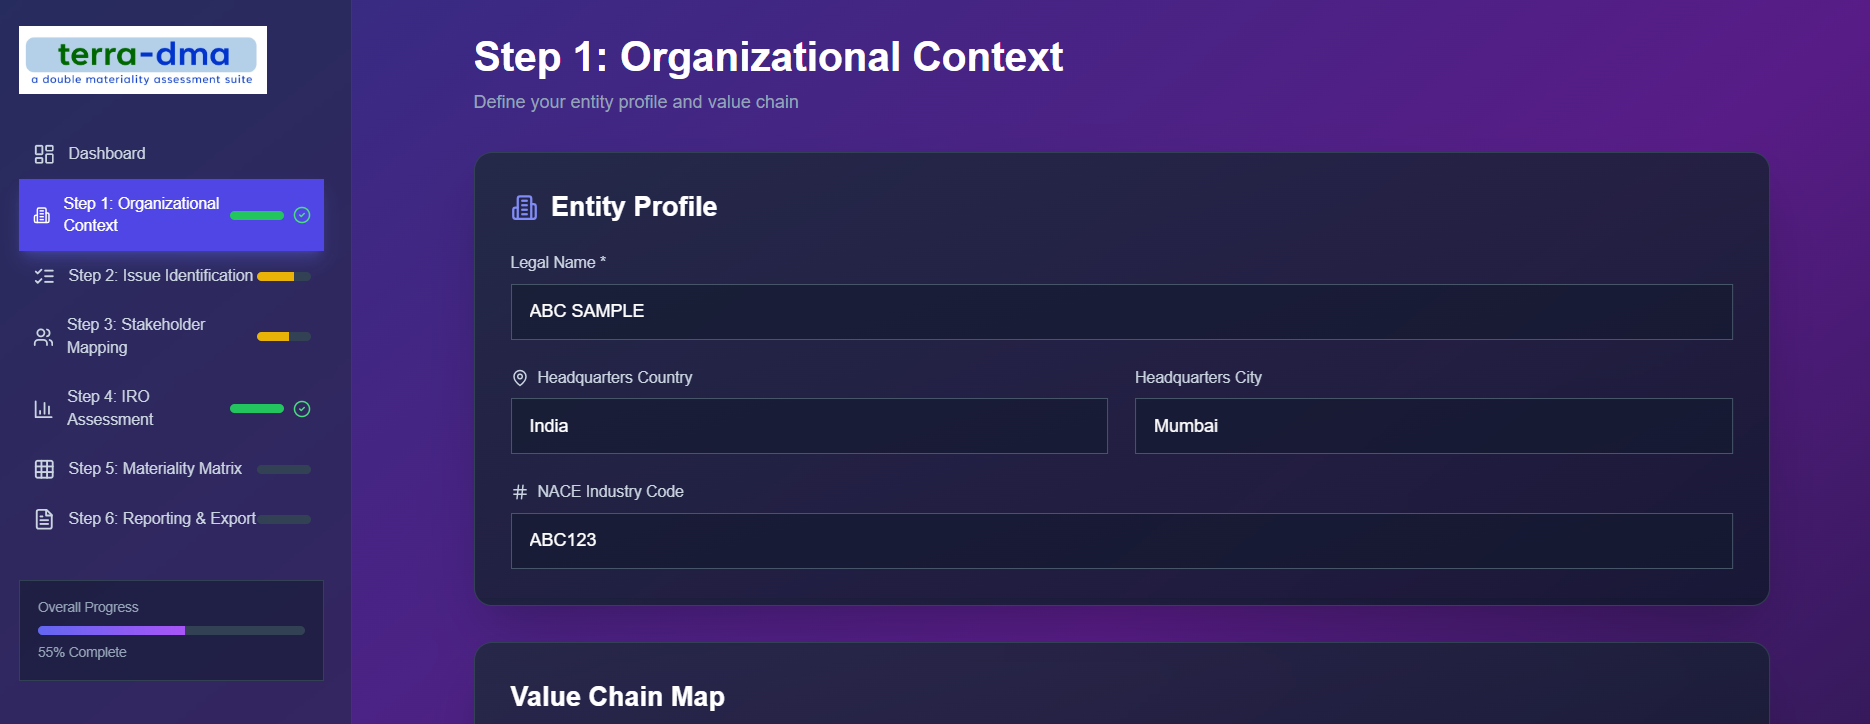This screenshot has width=1870, height=724.
Task: Click the terra-dma logo
Action: [143, 60]
